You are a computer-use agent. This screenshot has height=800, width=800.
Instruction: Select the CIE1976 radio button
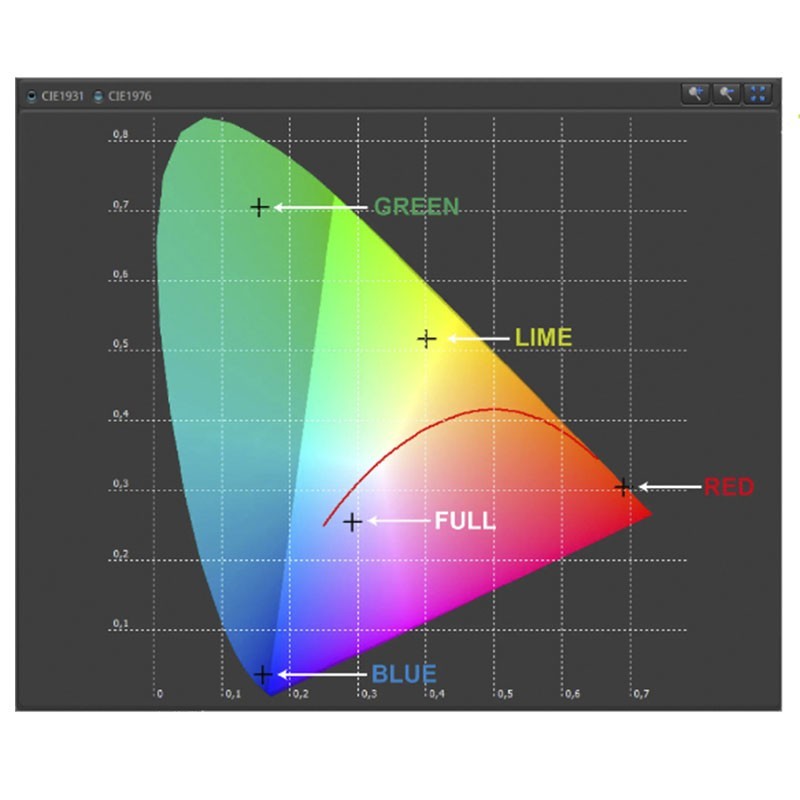coord(98,96)
